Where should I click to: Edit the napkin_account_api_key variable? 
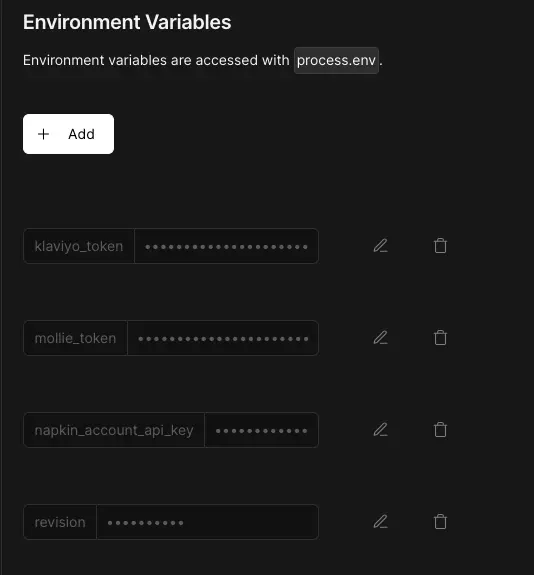pos(381,430)
